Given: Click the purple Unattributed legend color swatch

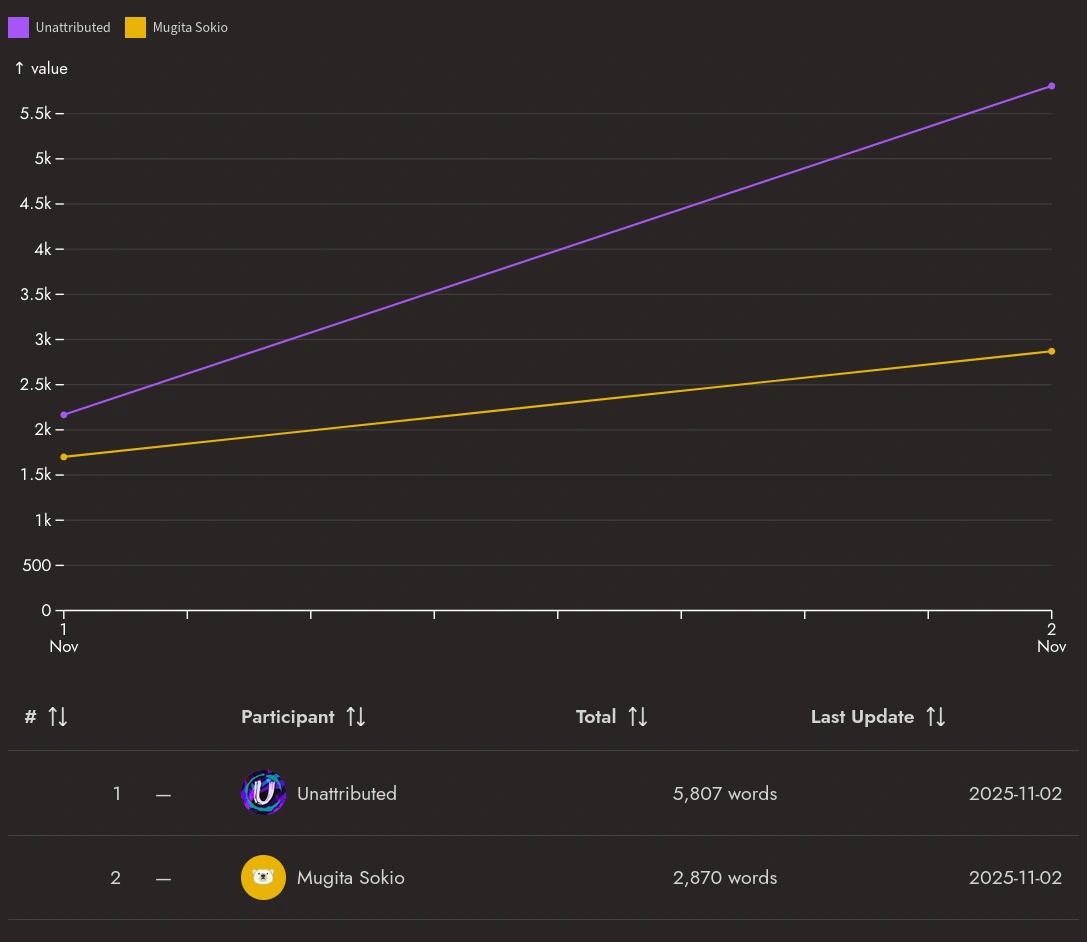Looking at the screenshot, I should coord(18,27).
